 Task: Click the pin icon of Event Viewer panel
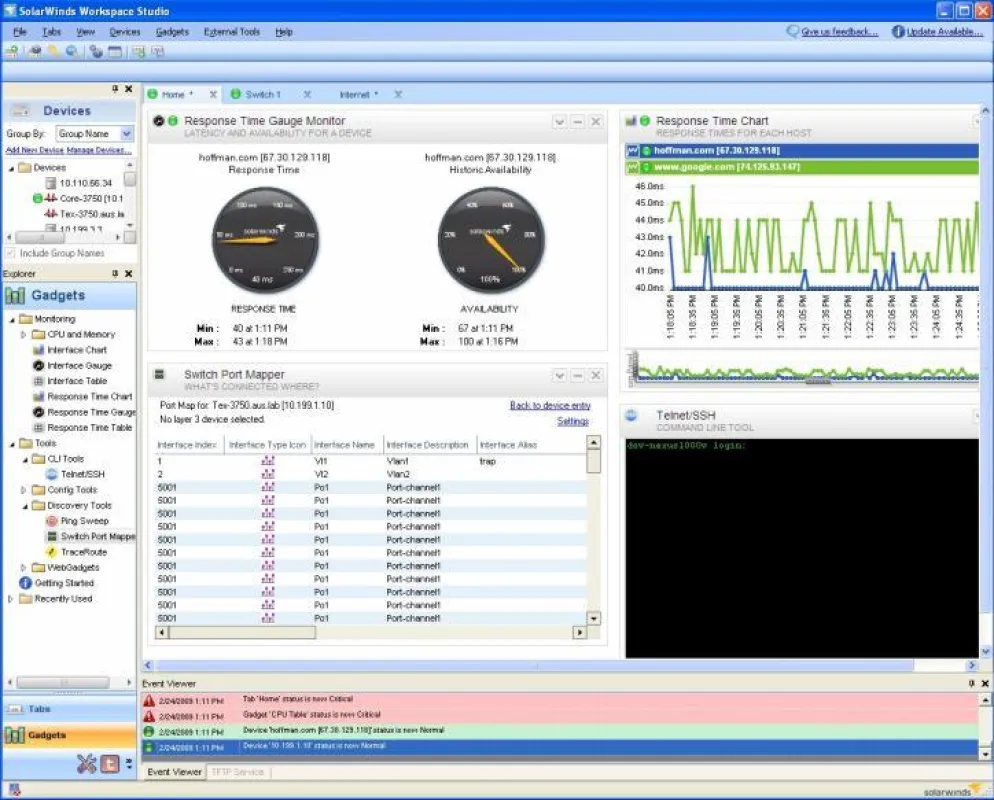971,683
